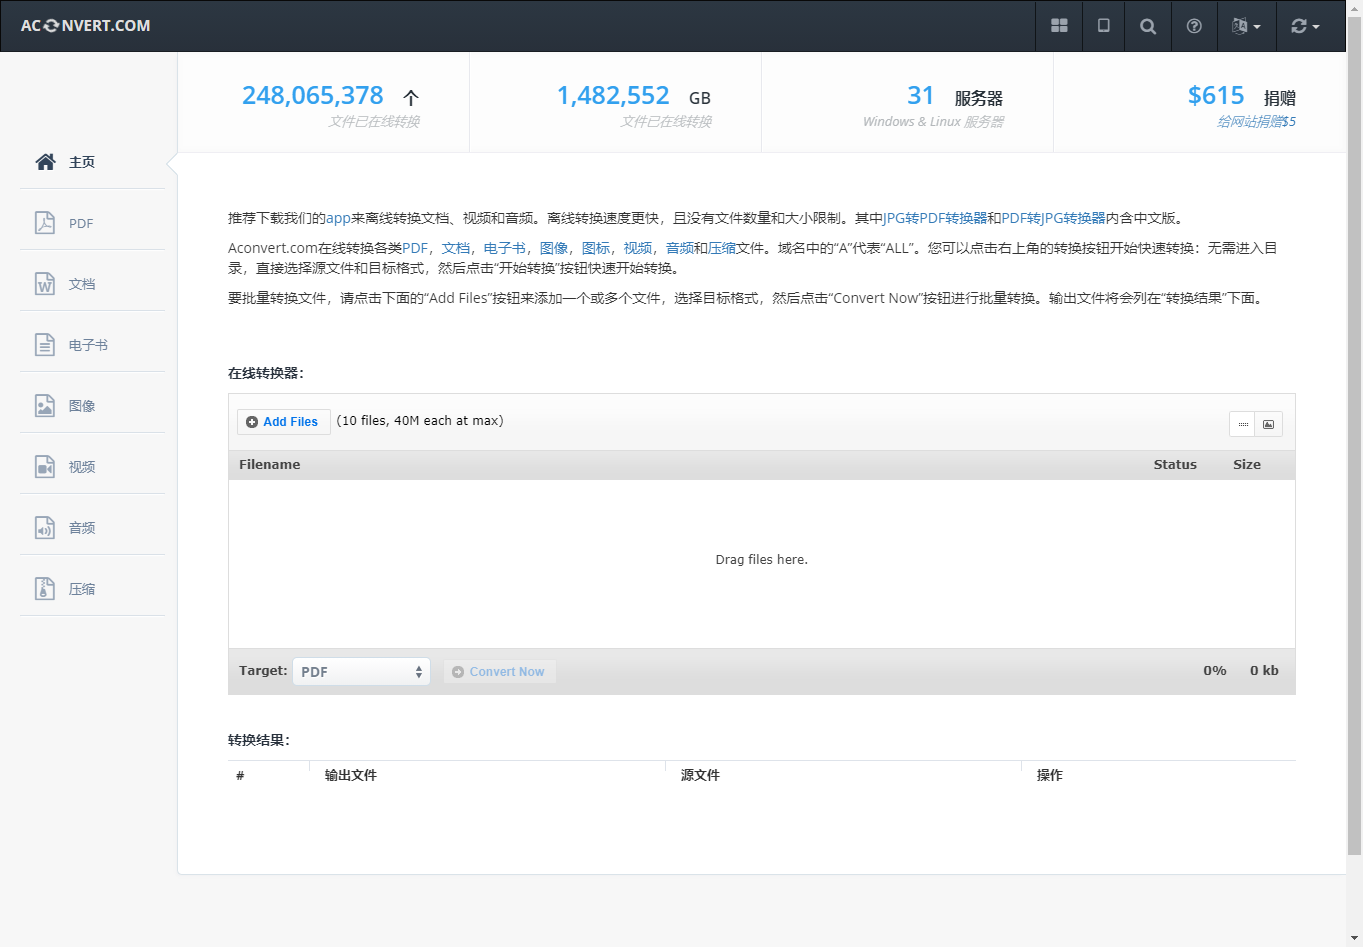1363x947 pixels.
Task: Click the $615 捐赠 donation amount
Action: click(1242, 96)
